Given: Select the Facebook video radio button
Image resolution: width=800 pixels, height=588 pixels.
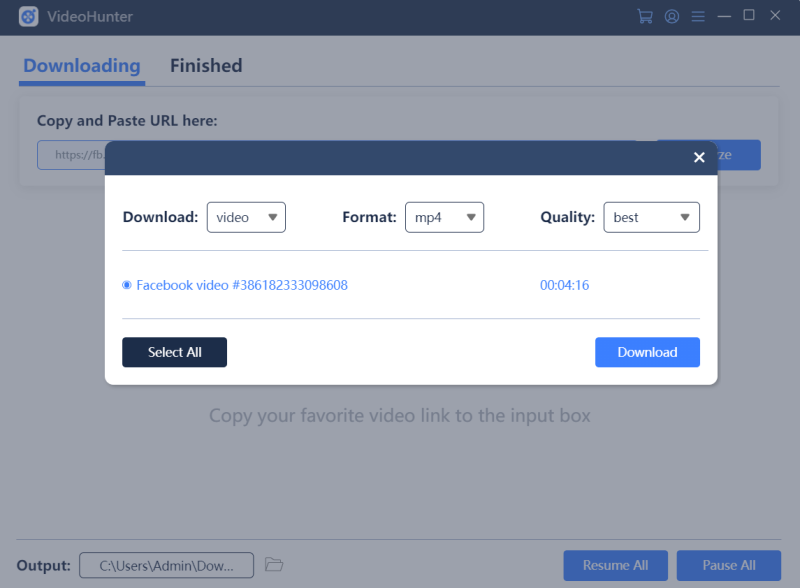Looking at the screenshot, I should [x=127, y=285].
